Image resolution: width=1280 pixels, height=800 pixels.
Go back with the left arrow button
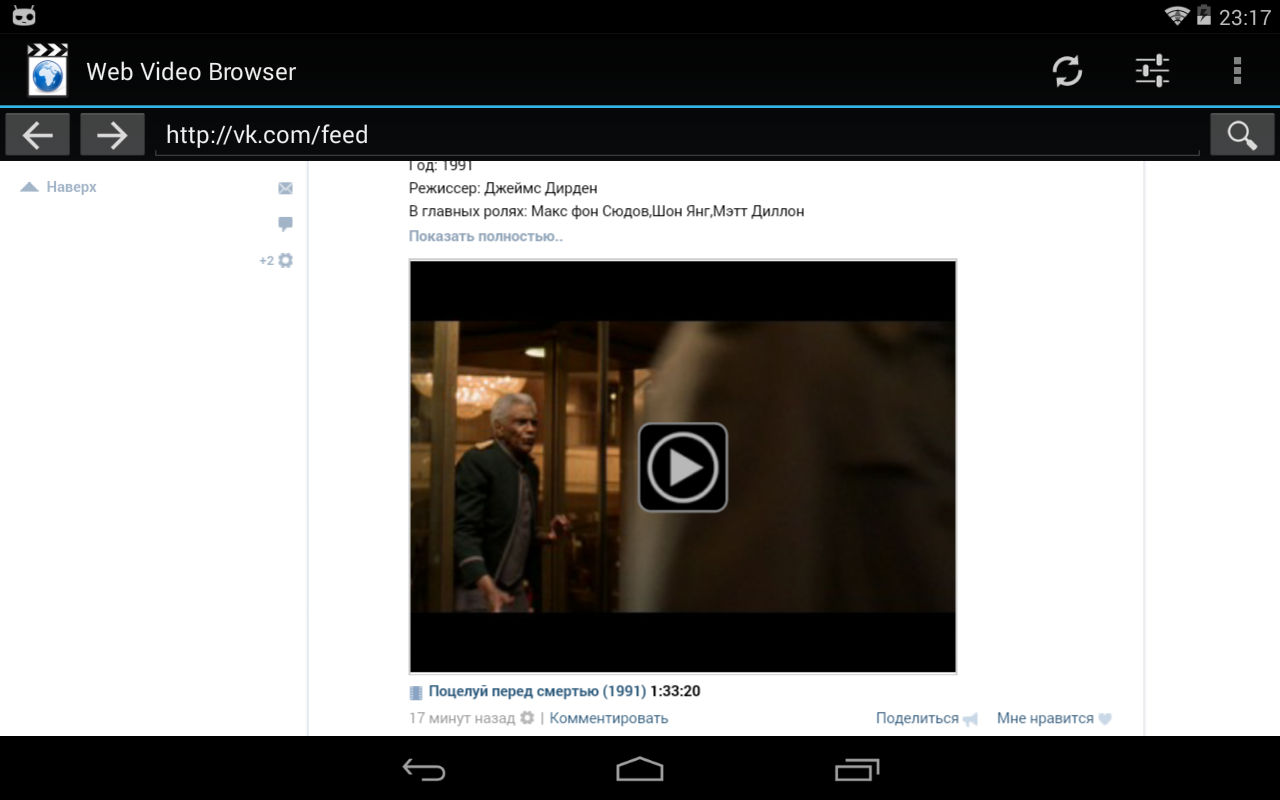(x=38, y=135)
